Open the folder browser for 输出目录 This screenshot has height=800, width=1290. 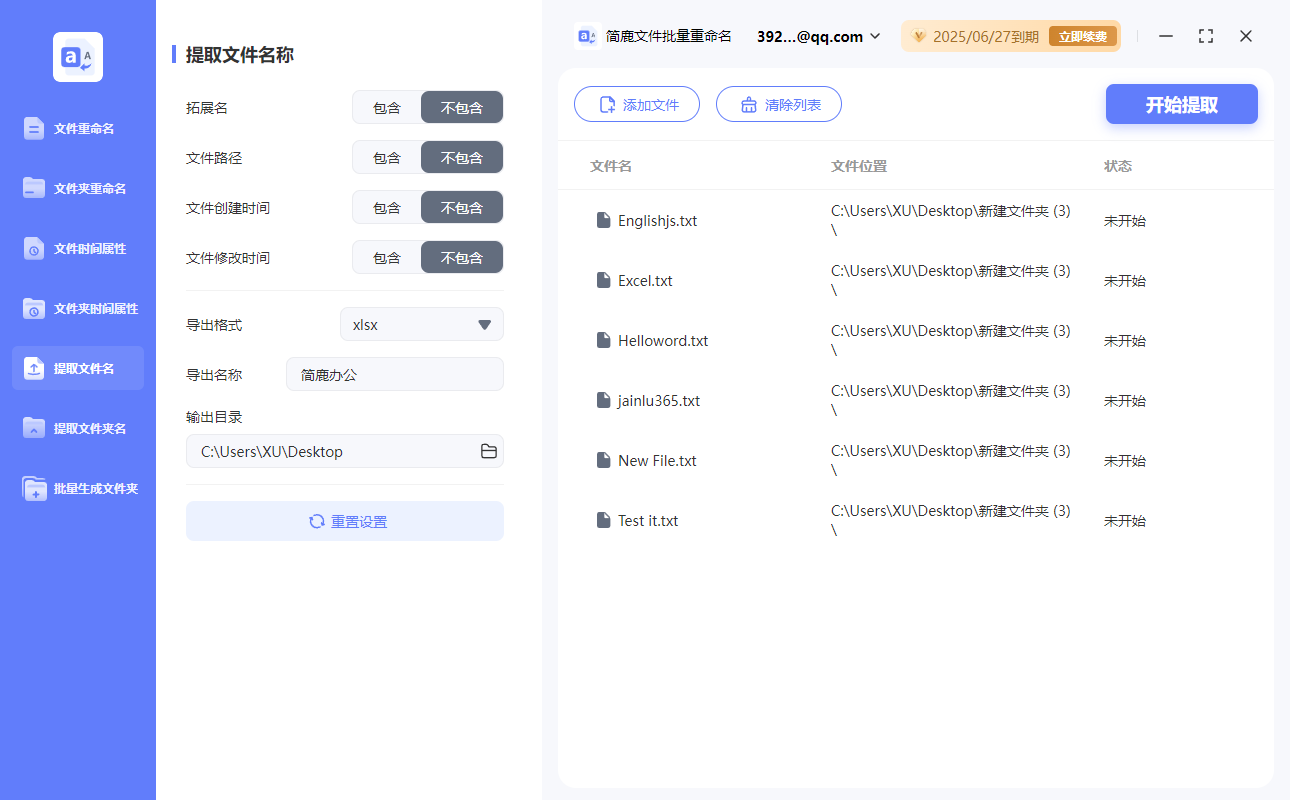488,451
